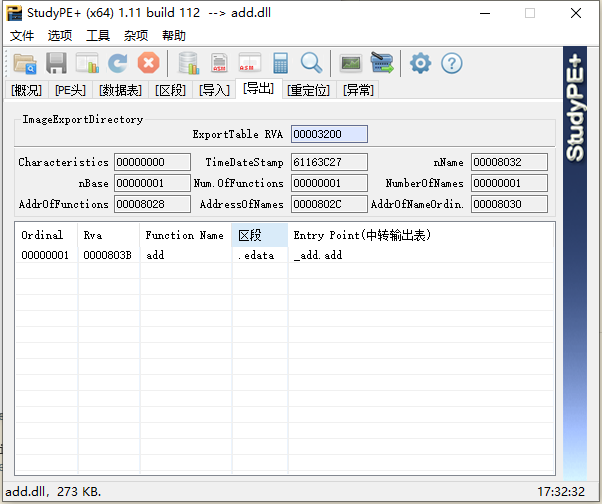Open the 杂项 menu
Viewport: 602px width, 504px height.
pyautogui.click(x=136, y=36)
